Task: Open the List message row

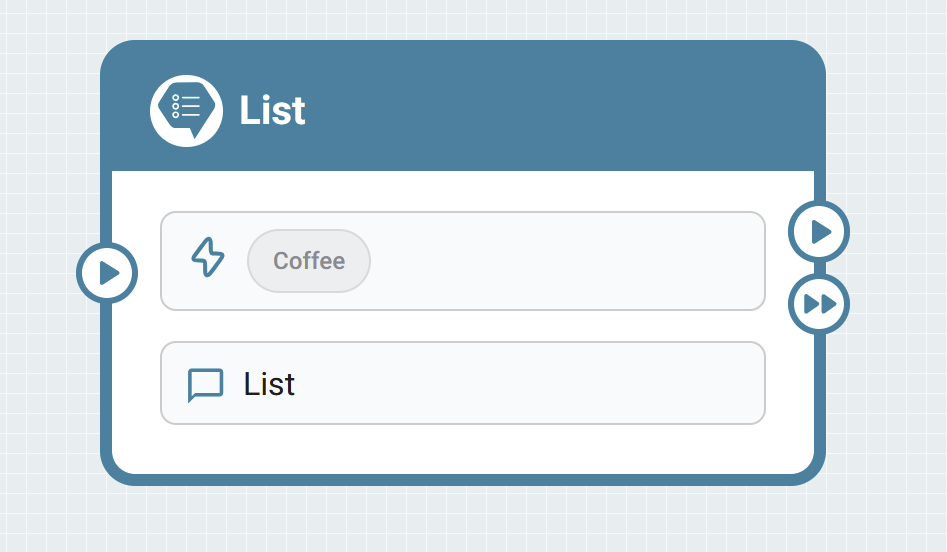Action: point(462,383)
